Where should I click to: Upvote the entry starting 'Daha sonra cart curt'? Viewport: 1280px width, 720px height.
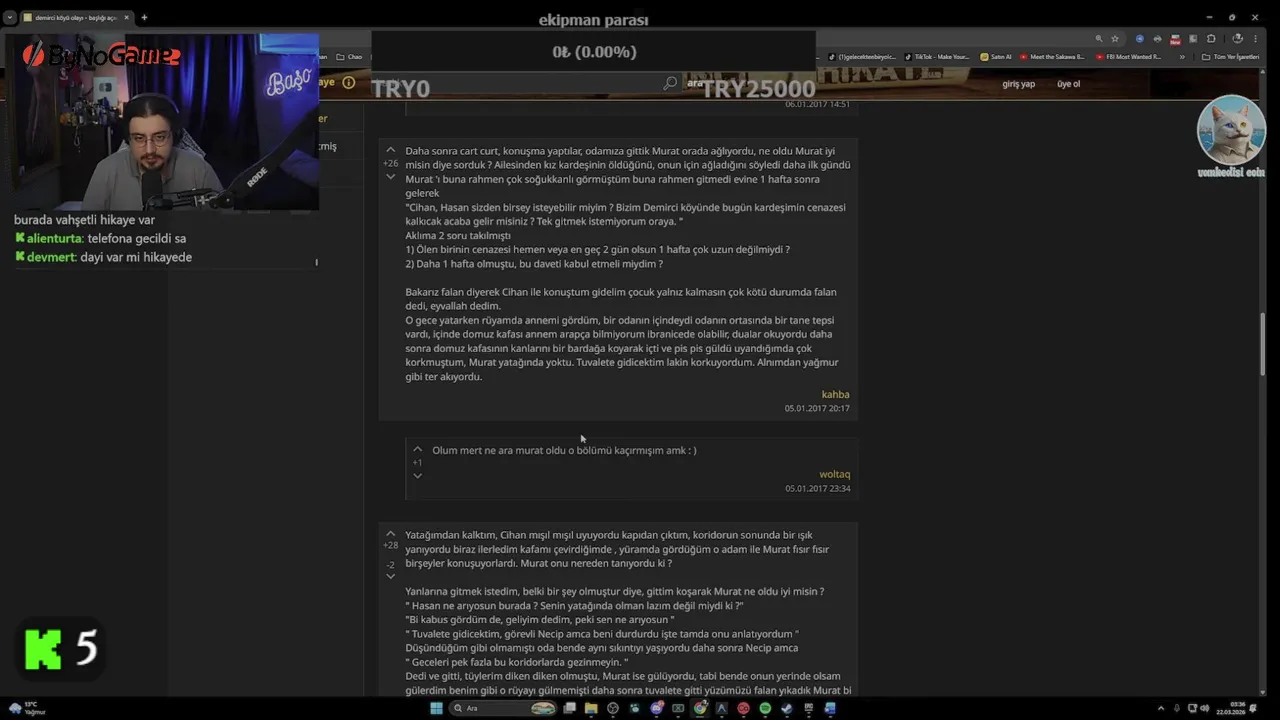[390, 150]
